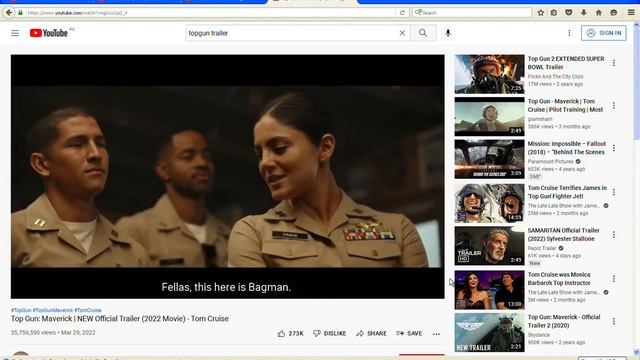This screenshot has height=360, width=640.
Task: Open Top Gun Maverick Pilot Training thumbnail
Action: [489, 116]
